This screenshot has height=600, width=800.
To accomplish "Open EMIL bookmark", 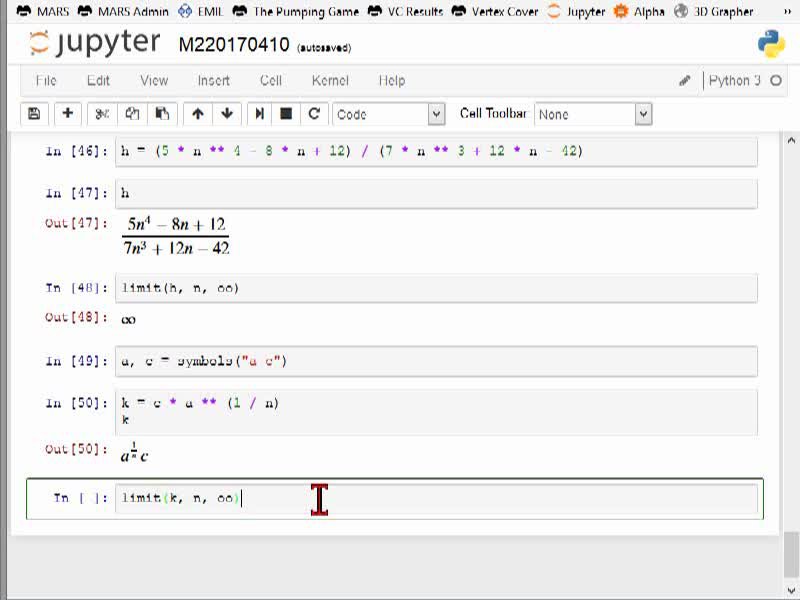I will click(x=201, y=11).
